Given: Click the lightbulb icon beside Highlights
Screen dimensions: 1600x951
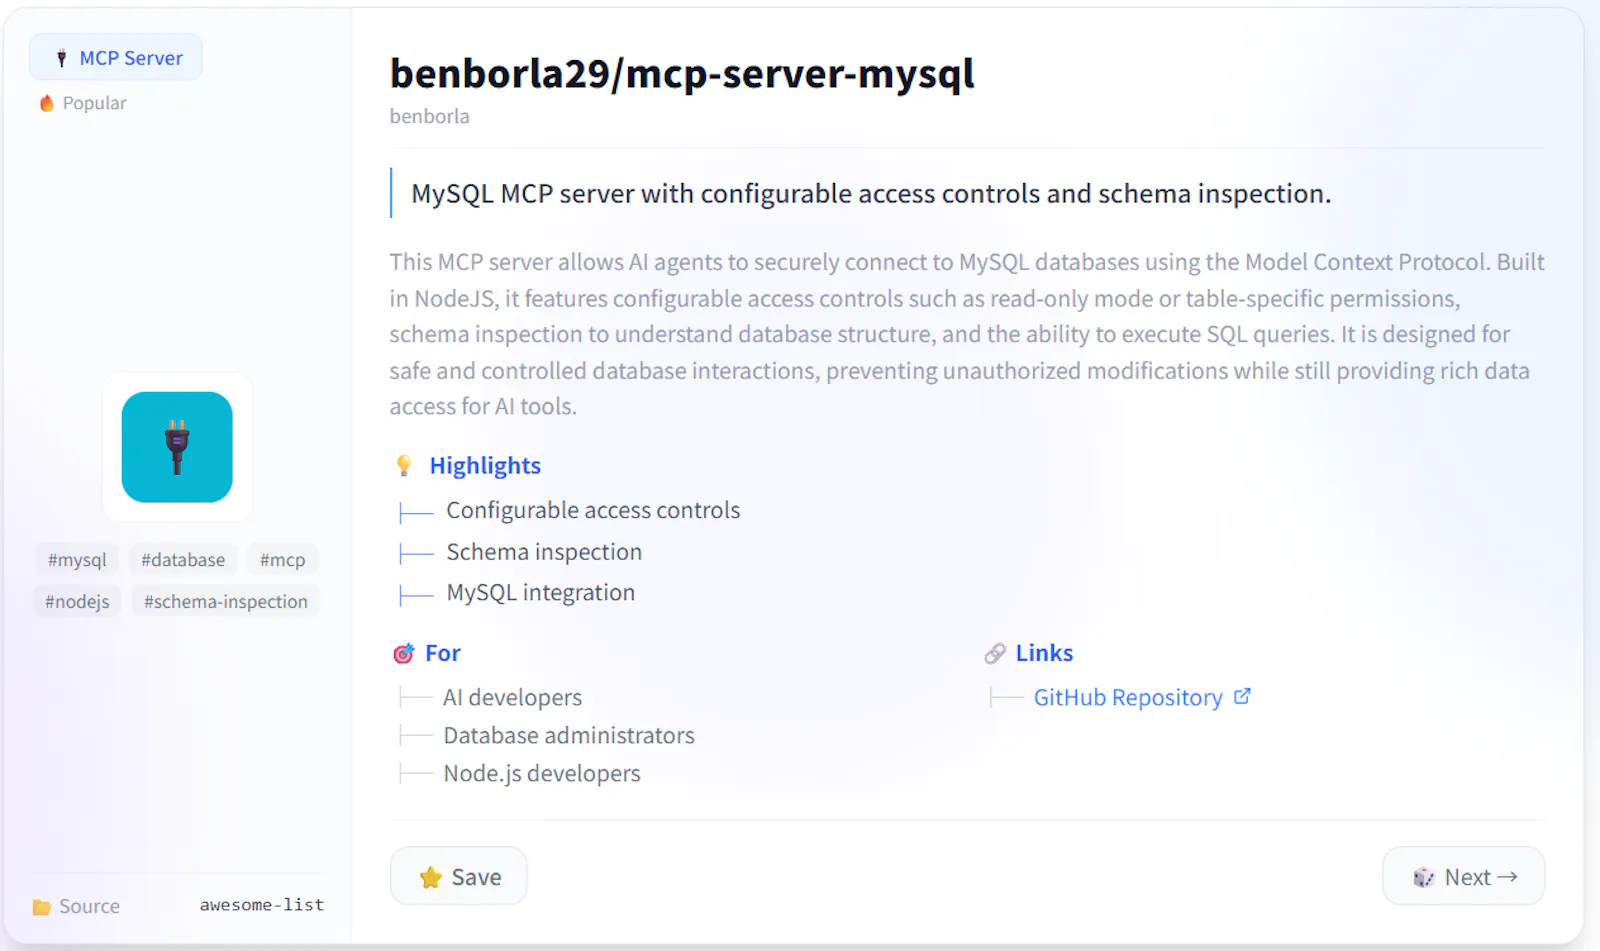Looking at the screenshot, I should click(x=404, y=465).
